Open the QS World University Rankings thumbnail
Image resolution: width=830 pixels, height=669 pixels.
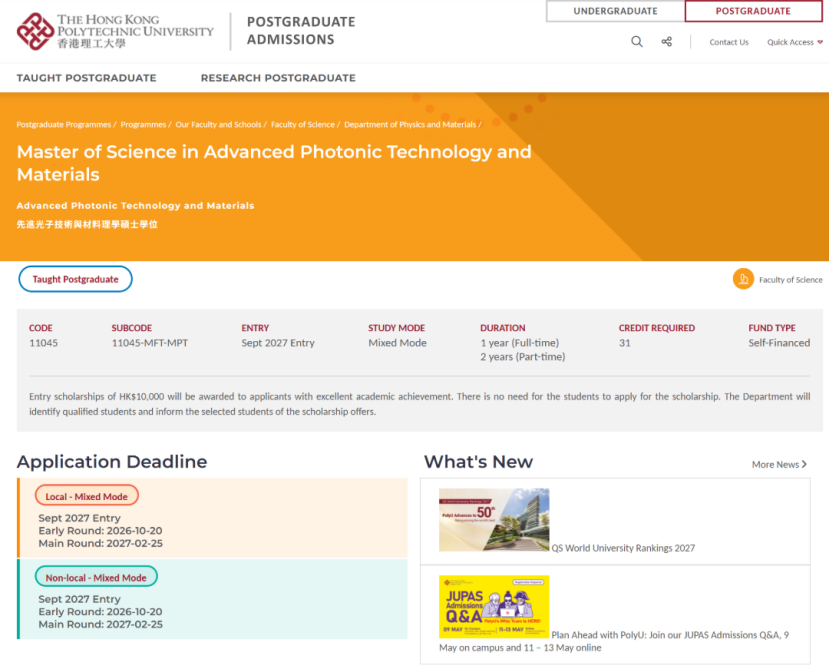494,520
